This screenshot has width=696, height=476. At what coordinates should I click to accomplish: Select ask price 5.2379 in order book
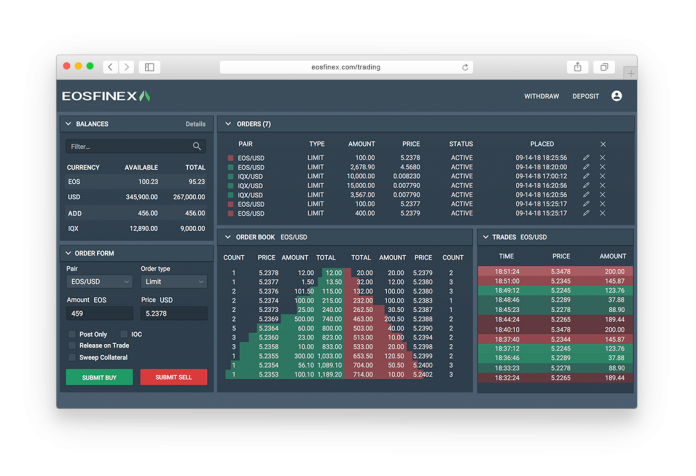(x=423, y=273)
